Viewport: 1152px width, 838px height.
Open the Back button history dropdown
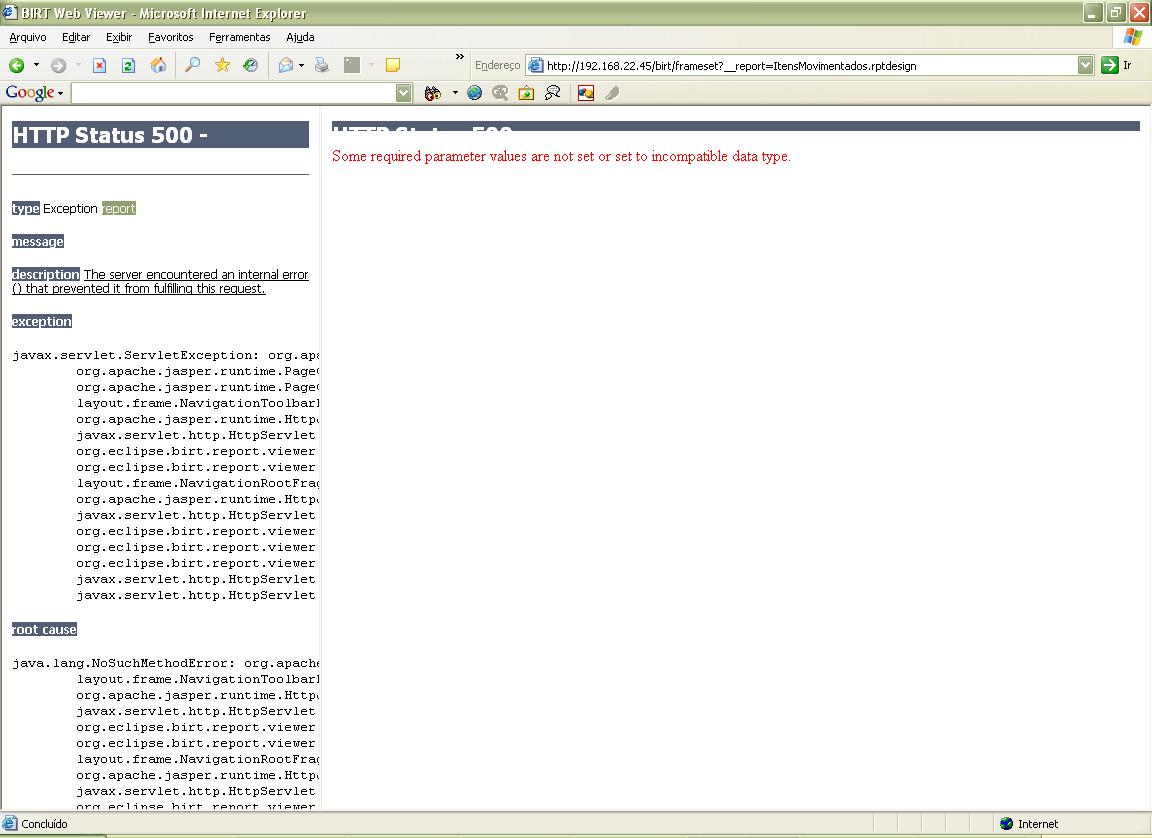pos(36,65)
